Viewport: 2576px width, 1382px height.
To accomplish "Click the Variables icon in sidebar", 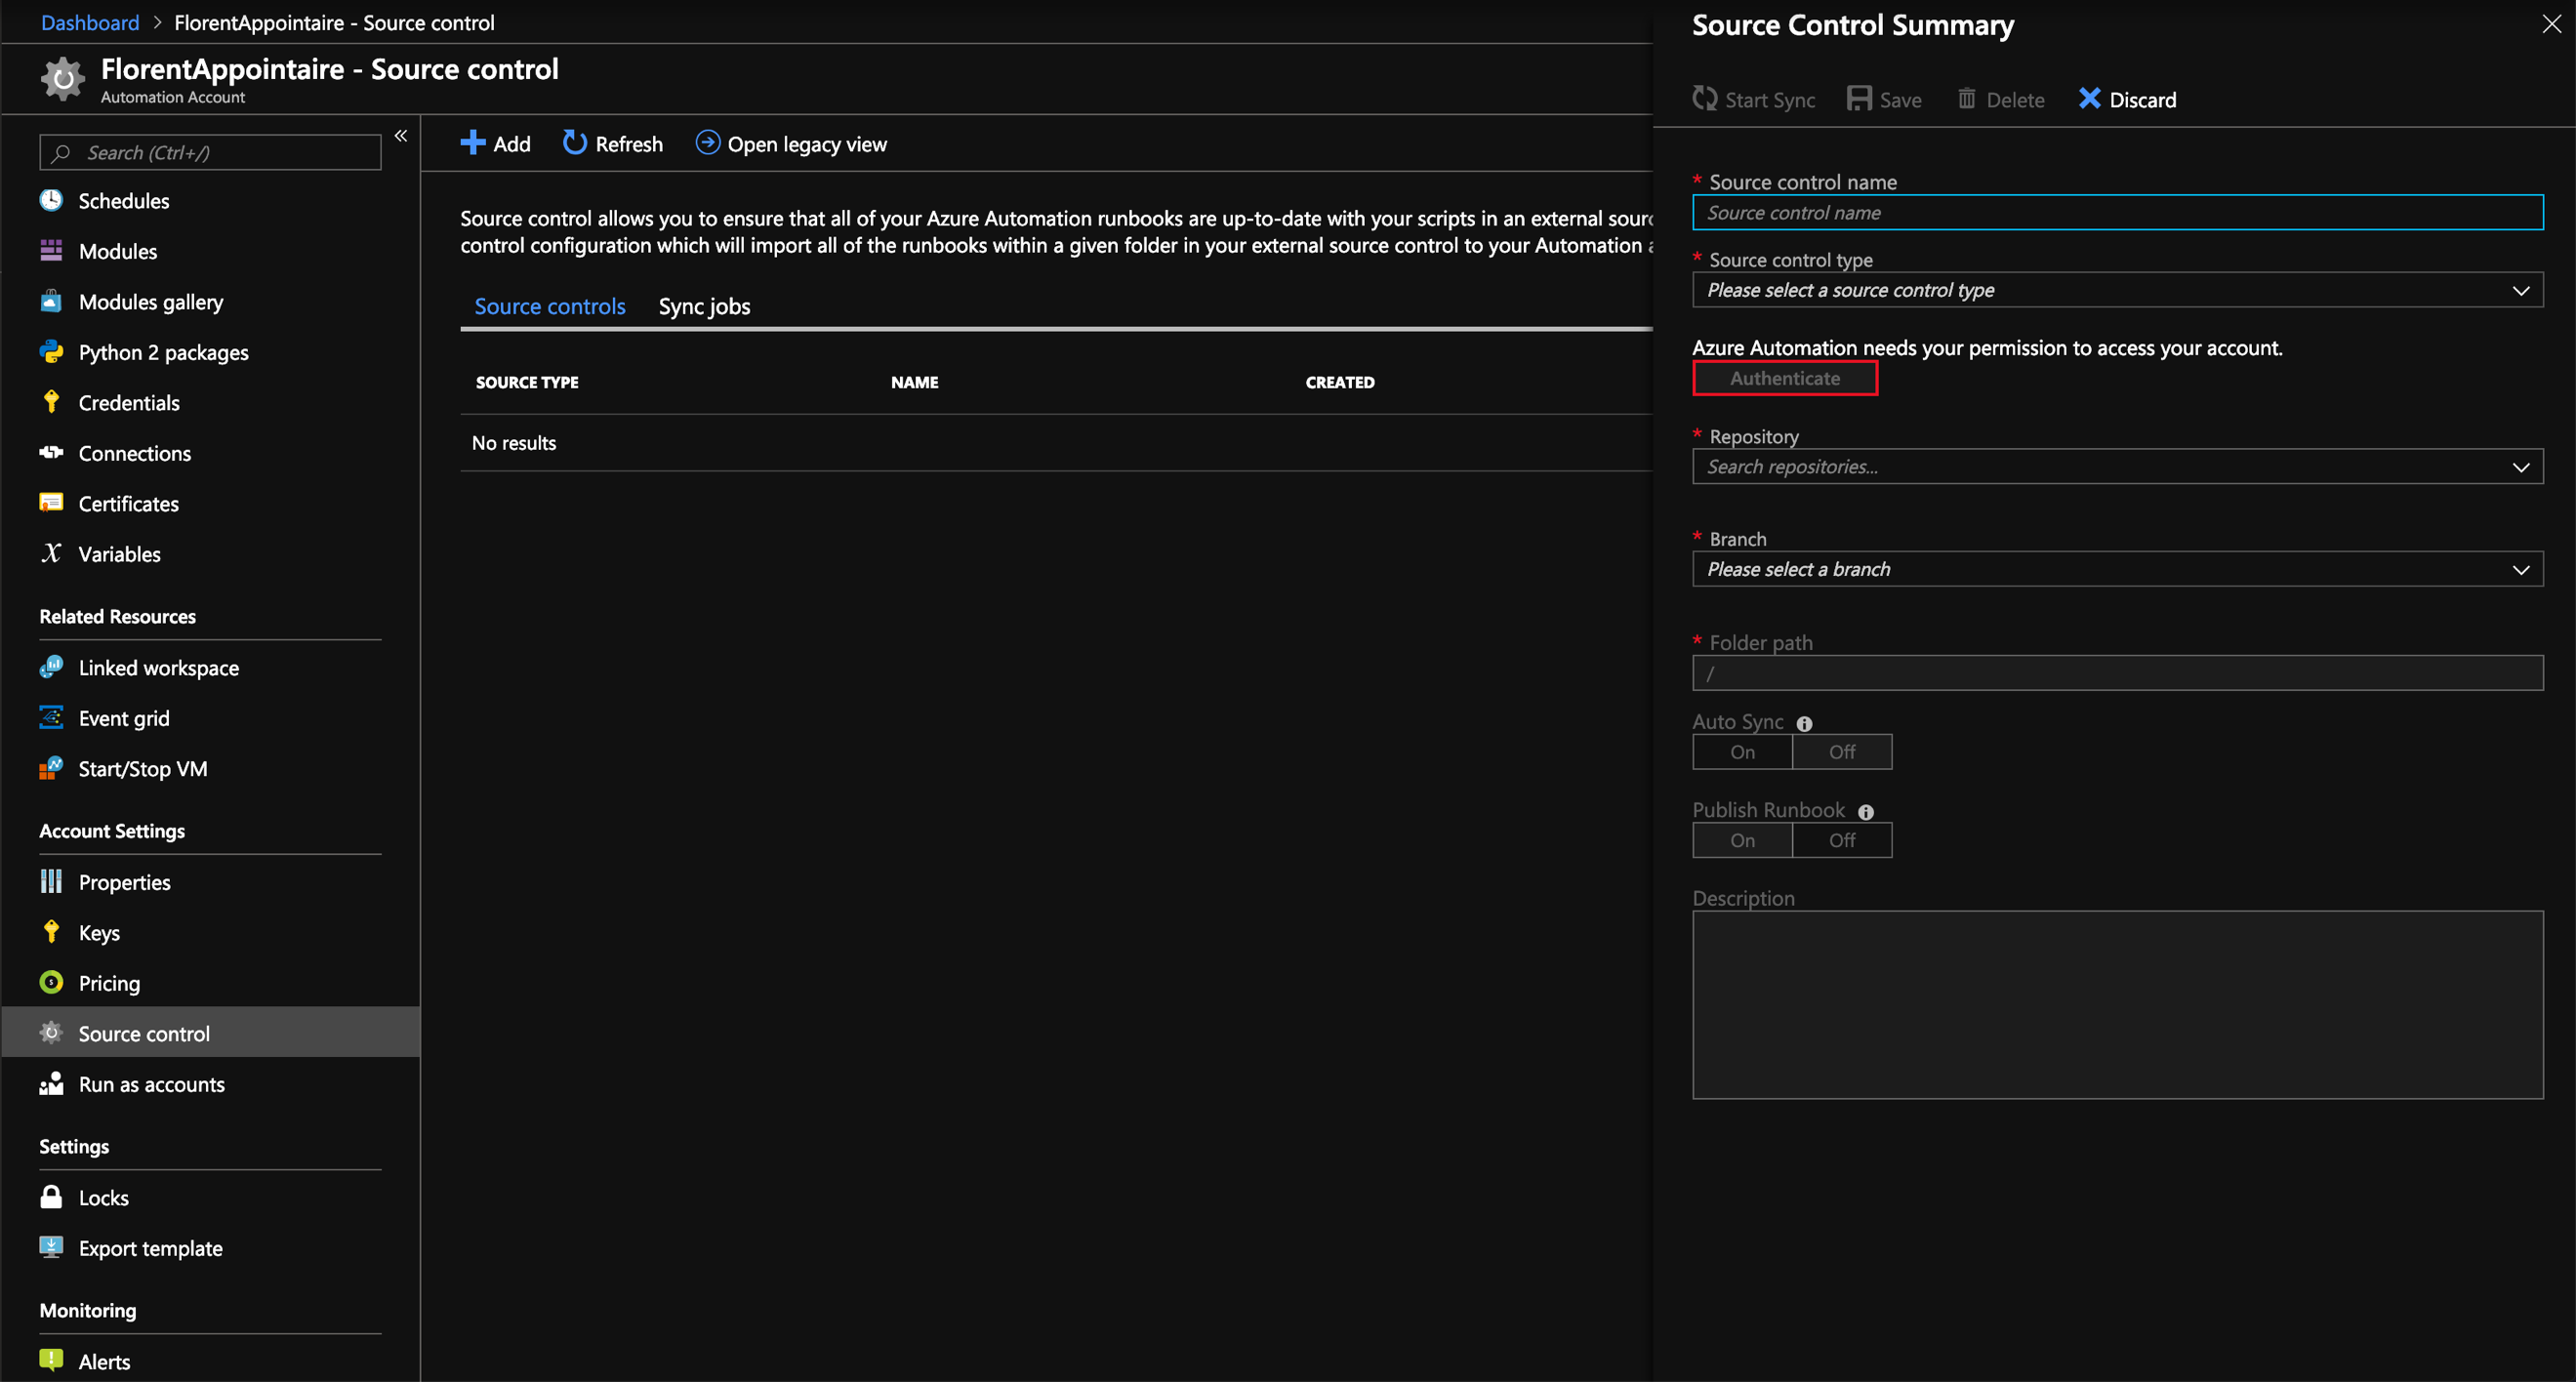I will click(x=53, y=552).
